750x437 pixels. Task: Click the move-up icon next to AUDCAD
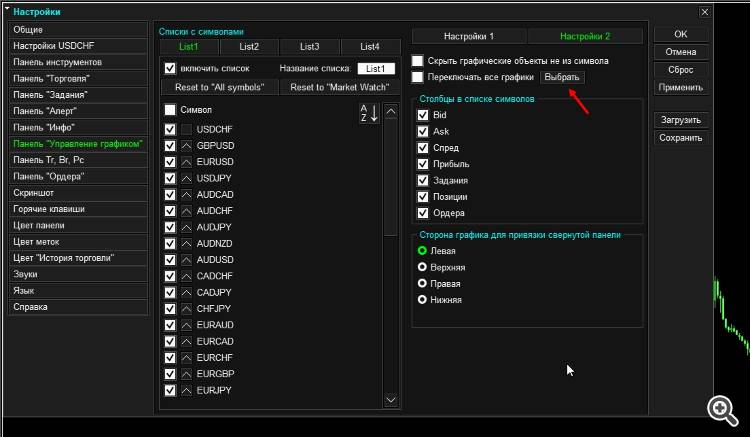[187, 195]
